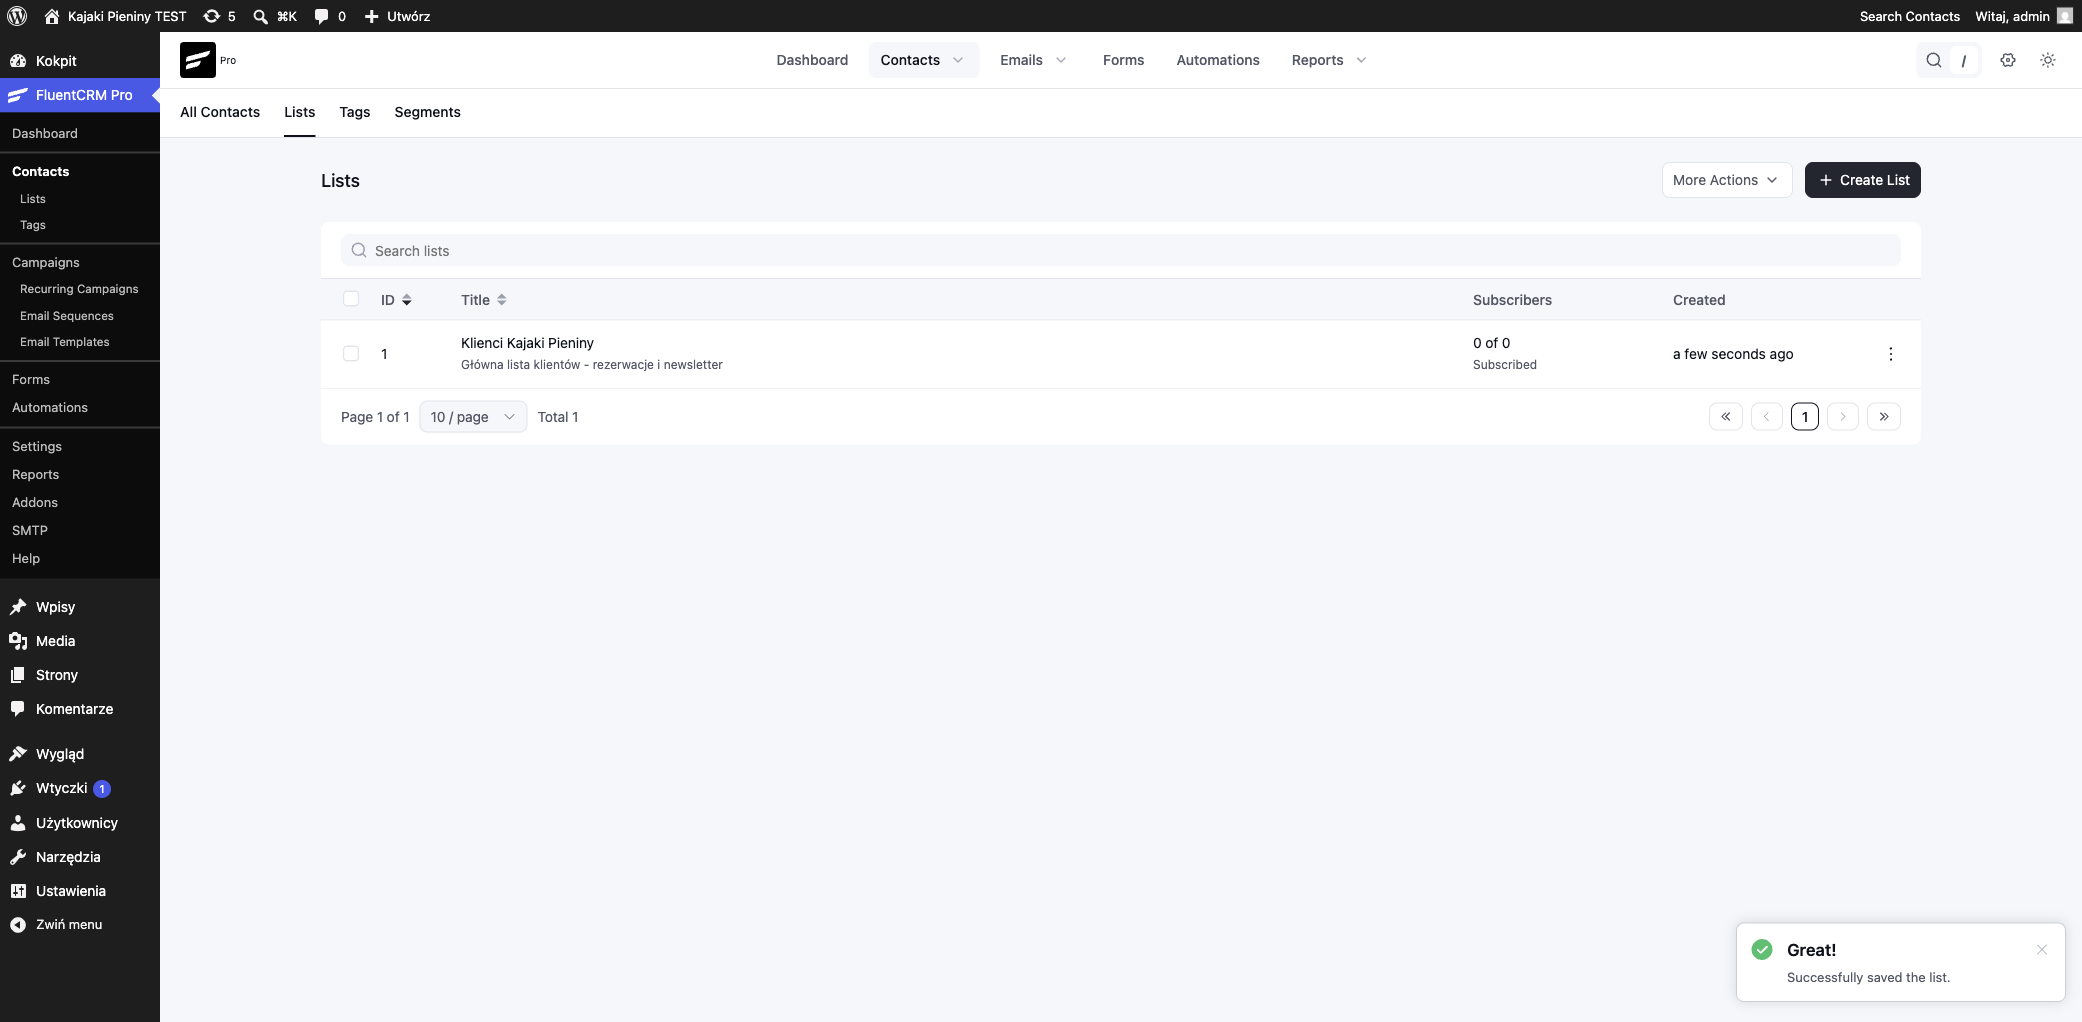Viewport: 2082px width, 1022px height.
Task: Open the FluentCRM settings gear icon
Action: click(x=2007, y=60)
